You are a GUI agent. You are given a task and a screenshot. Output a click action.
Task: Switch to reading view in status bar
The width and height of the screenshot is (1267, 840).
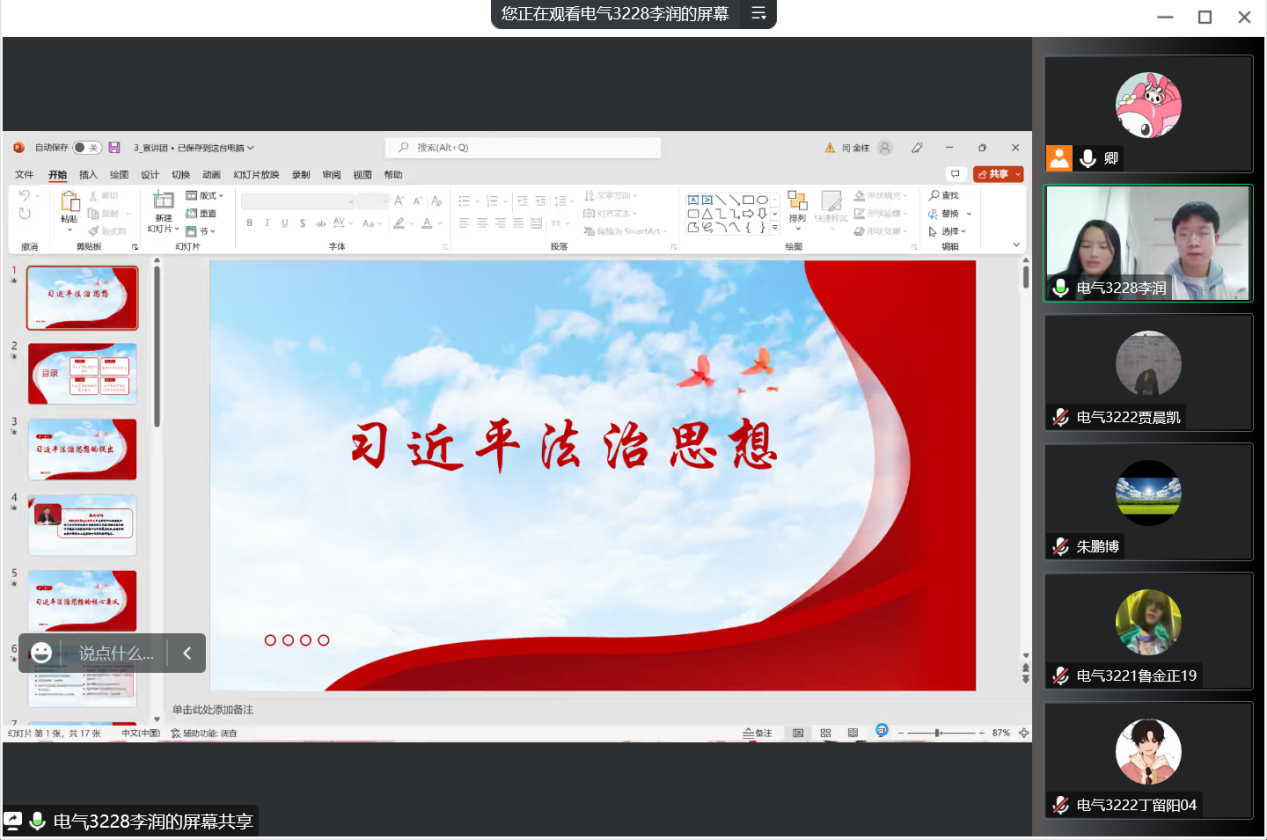[852, 733]
